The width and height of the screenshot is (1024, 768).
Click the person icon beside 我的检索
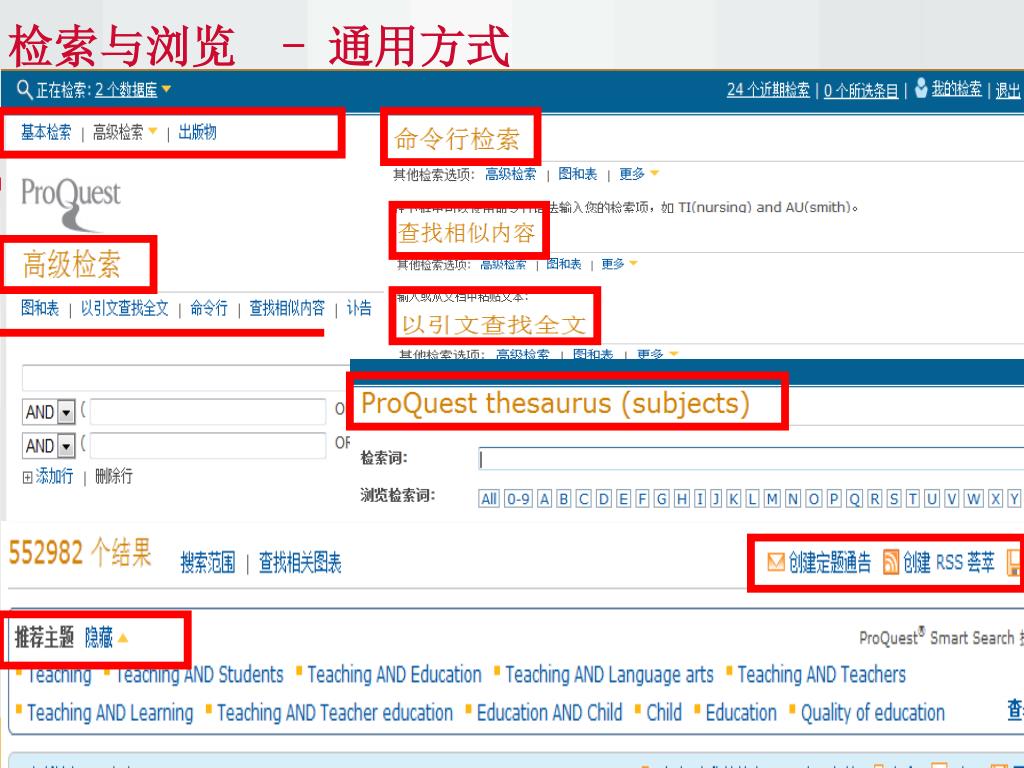coord(921,88)
